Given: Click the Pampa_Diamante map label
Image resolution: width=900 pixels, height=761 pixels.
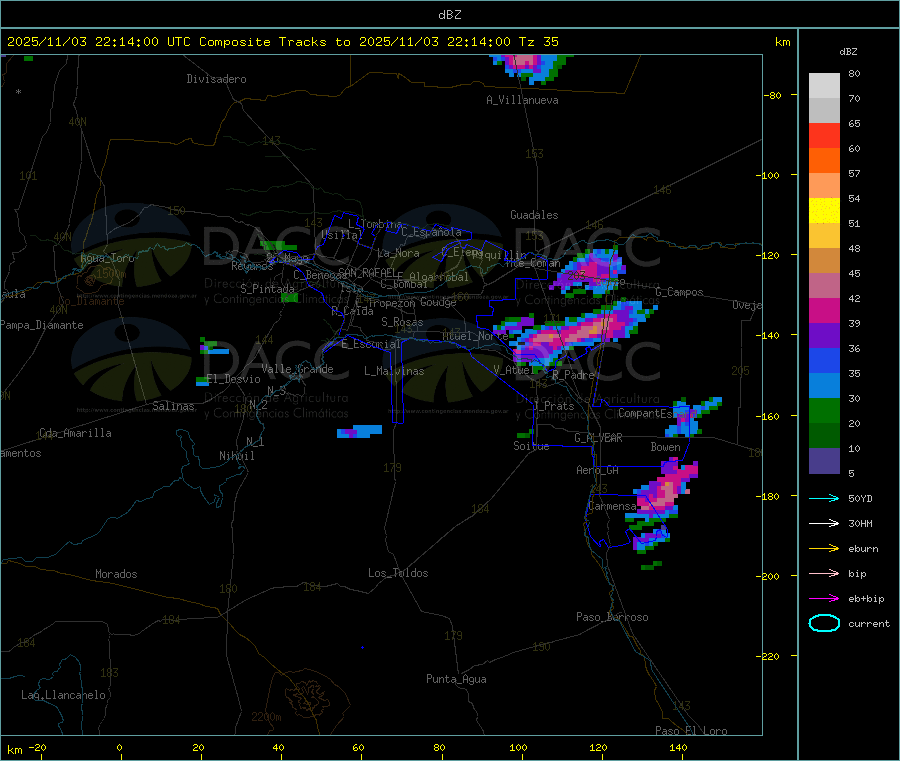Looking at the screenshot, I should coord(42,325).
